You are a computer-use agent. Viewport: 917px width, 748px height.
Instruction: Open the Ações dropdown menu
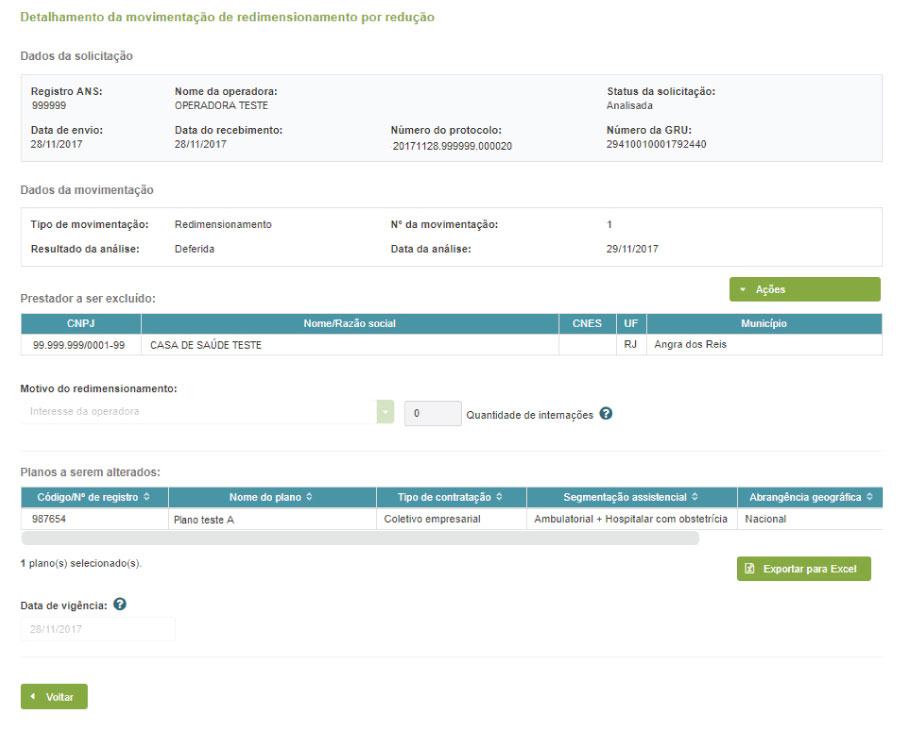coord(804,290)
